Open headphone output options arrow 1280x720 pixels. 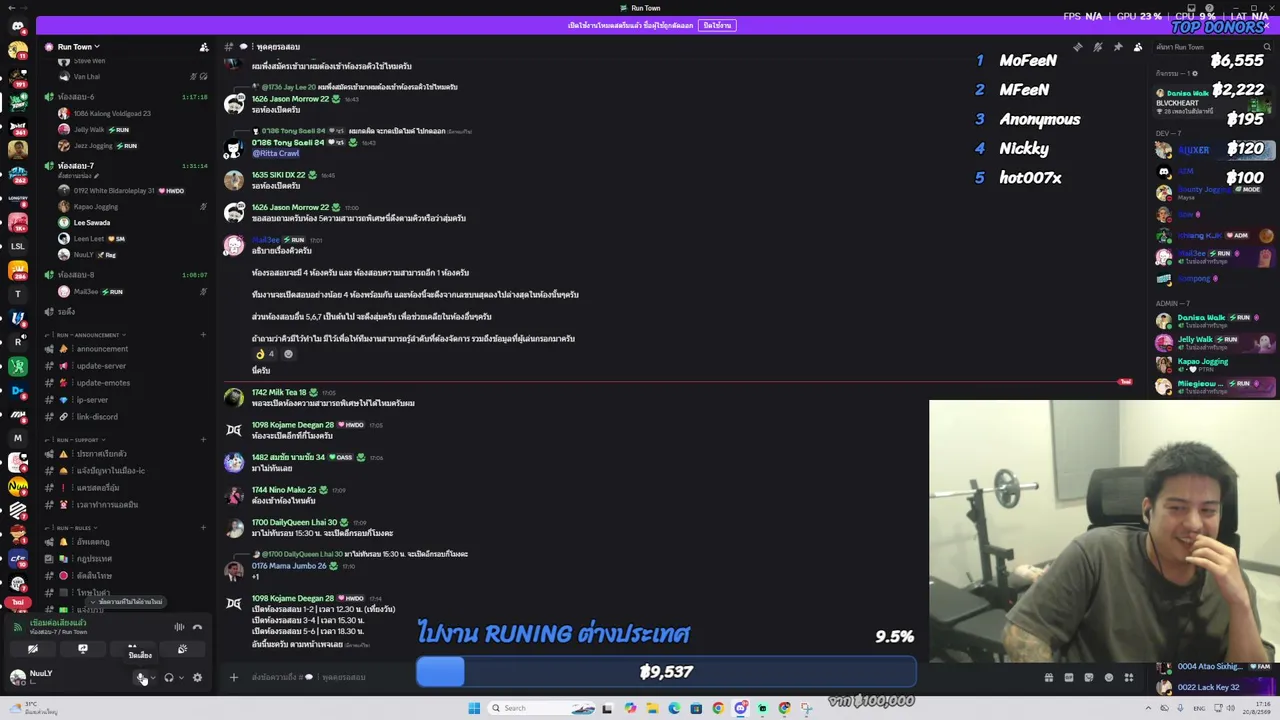pos(181,678)
